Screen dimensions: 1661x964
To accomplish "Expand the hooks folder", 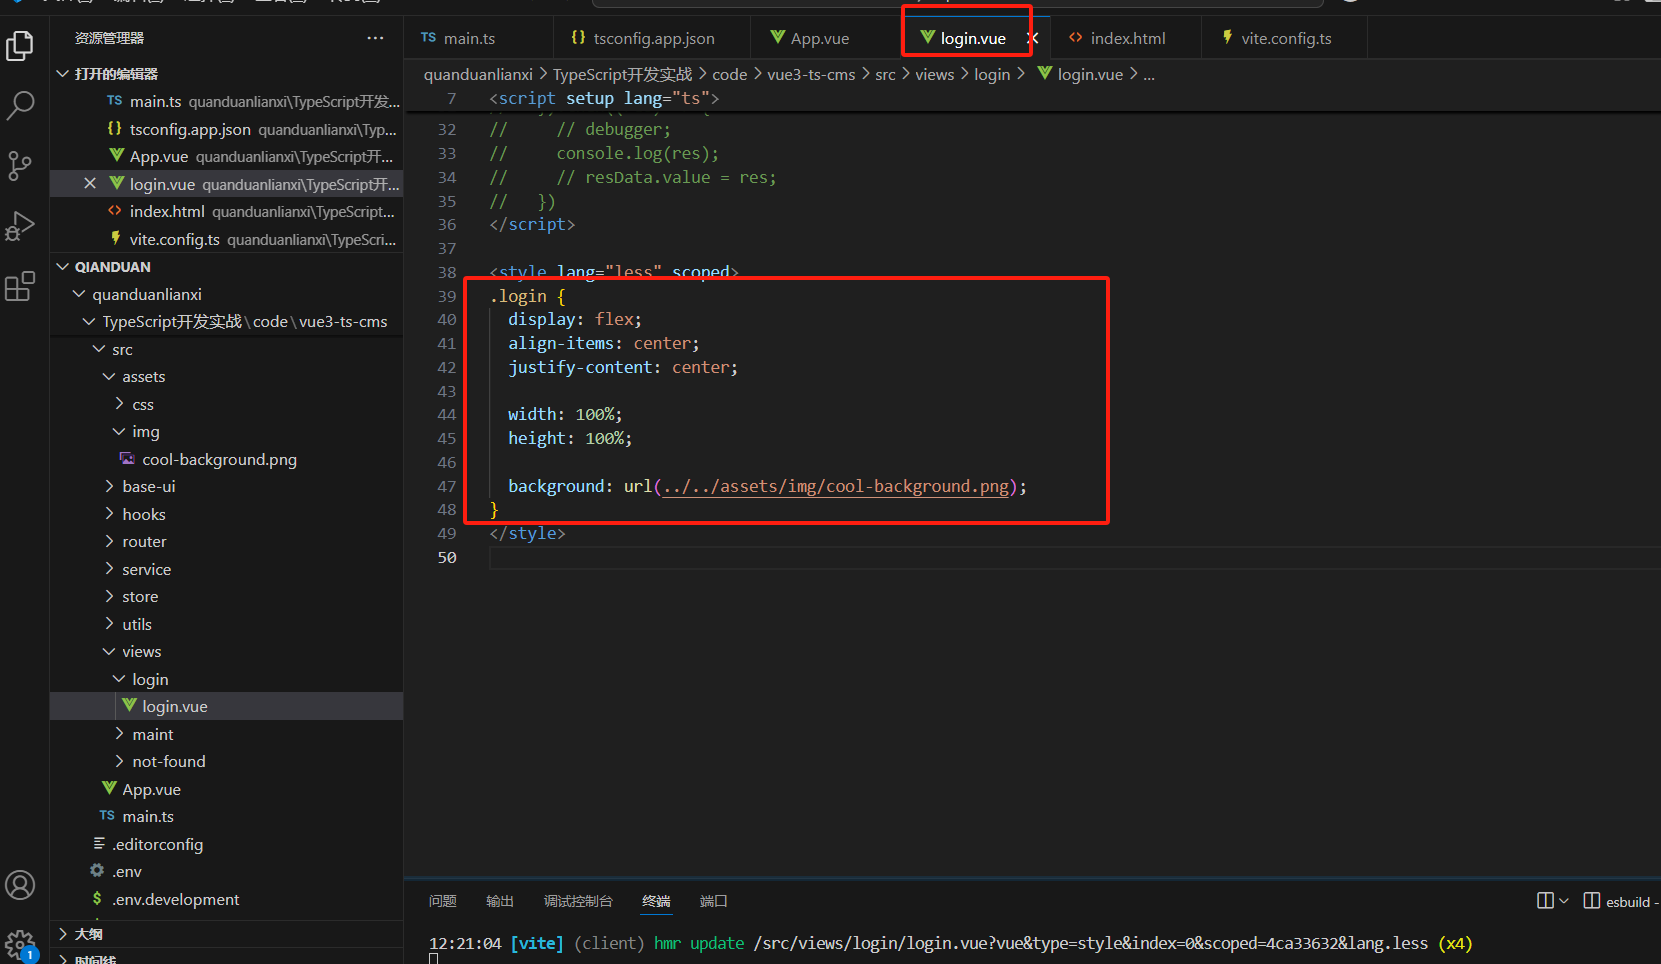I will (109, 514).
